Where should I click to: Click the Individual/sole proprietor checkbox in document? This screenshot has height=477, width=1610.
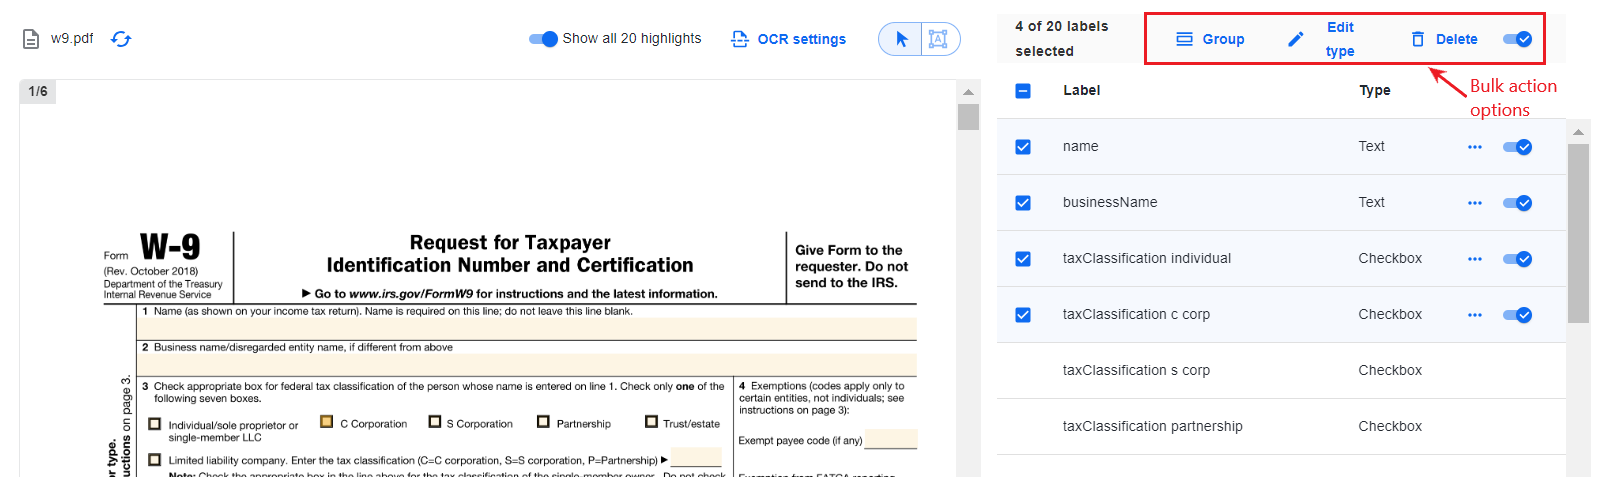pyautogui.click(x=154, y=424)
